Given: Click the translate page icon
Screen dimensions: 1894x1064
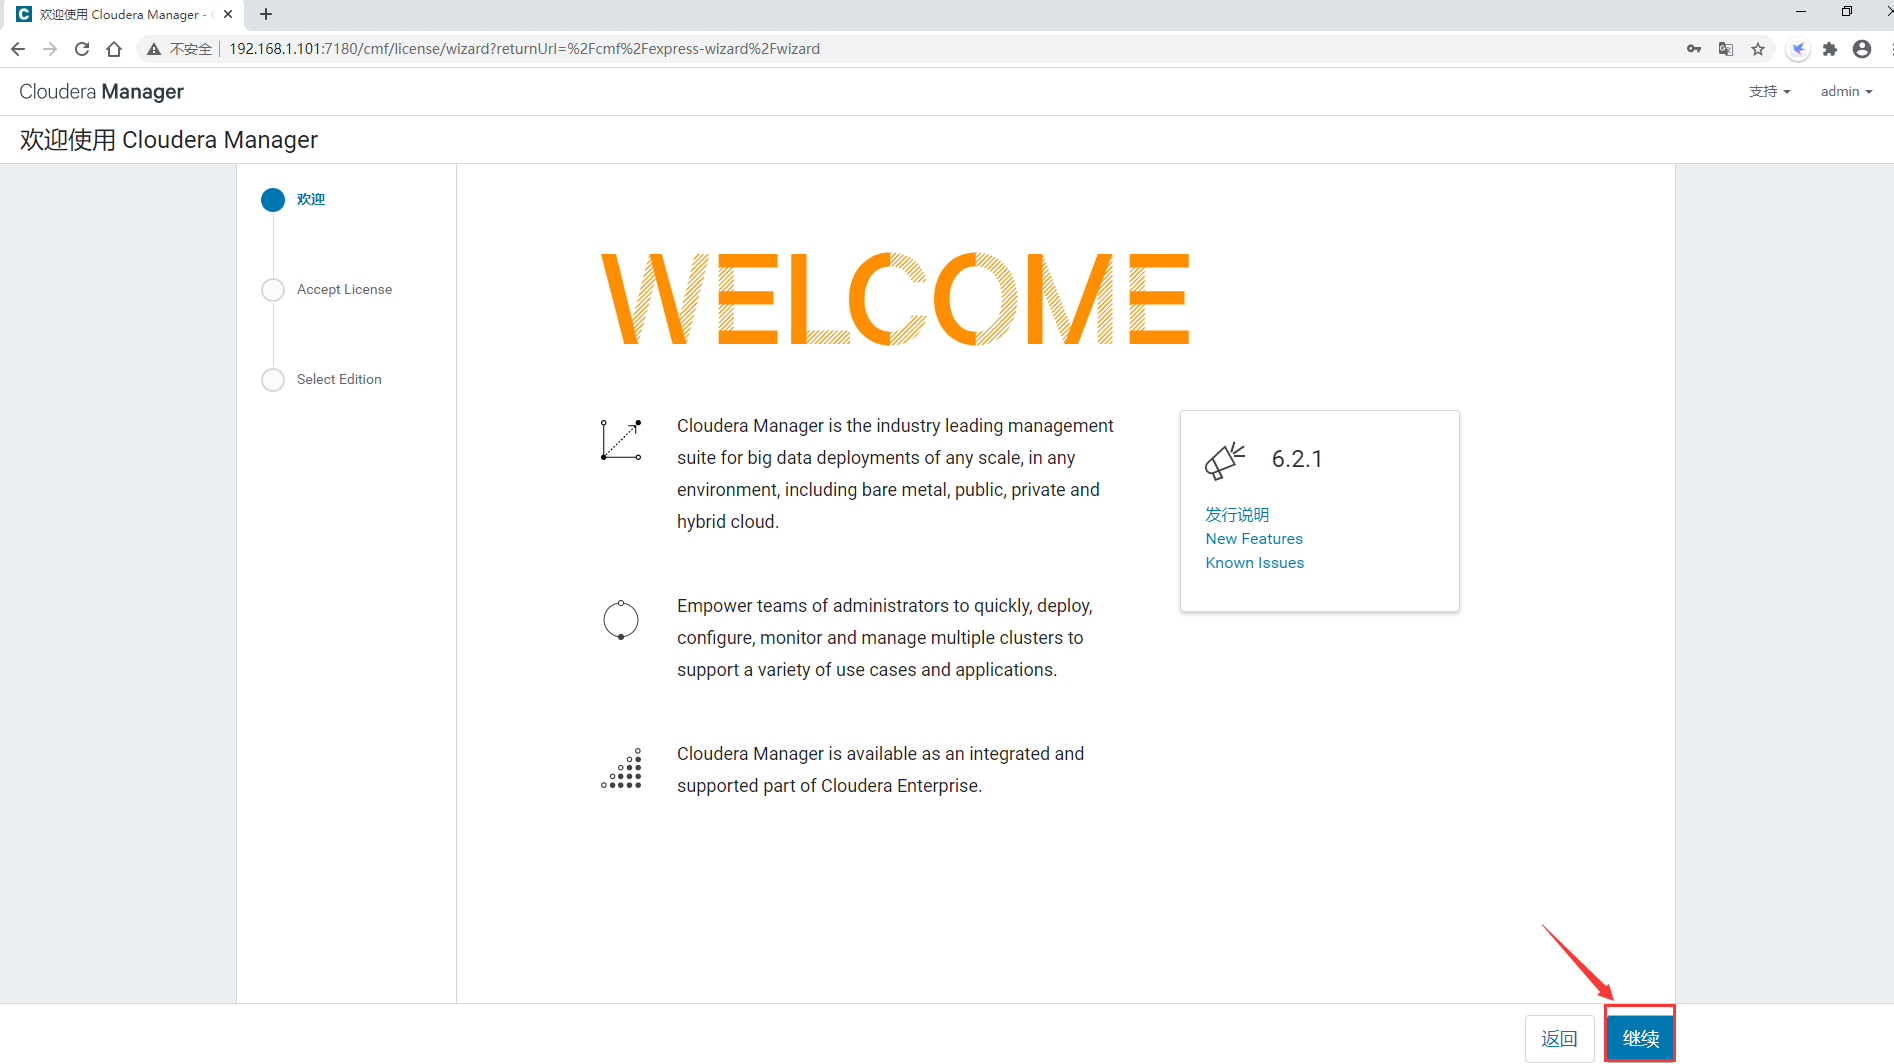Looking at the screenshot, I should tap(1726, 49).
